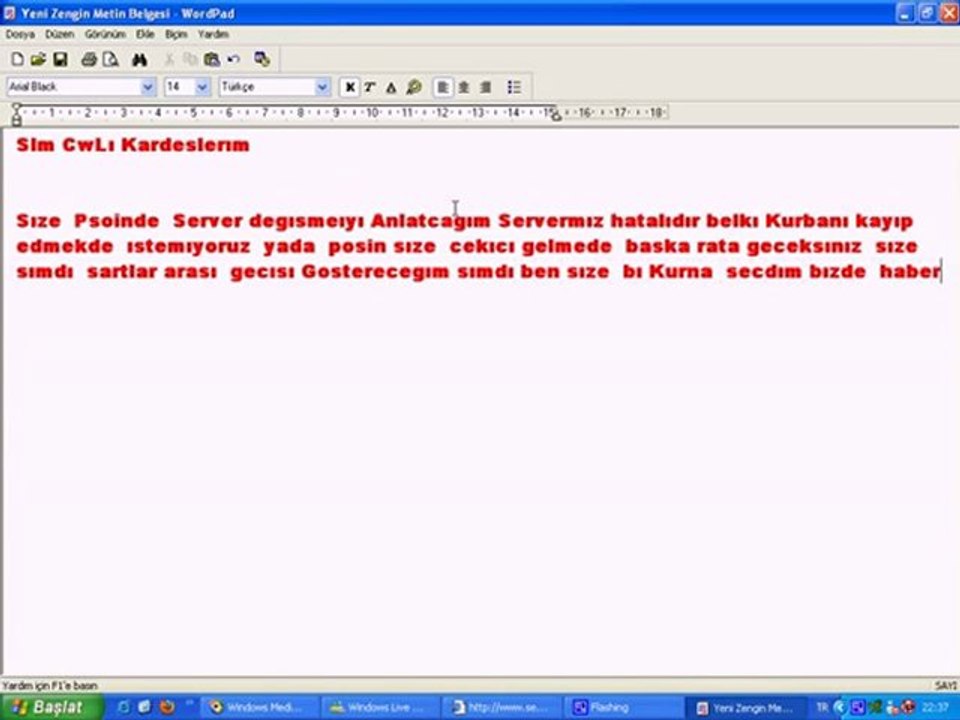Open the text color palette button
The height and width of the screenshot is (720, 960).
tap(414, 88)
